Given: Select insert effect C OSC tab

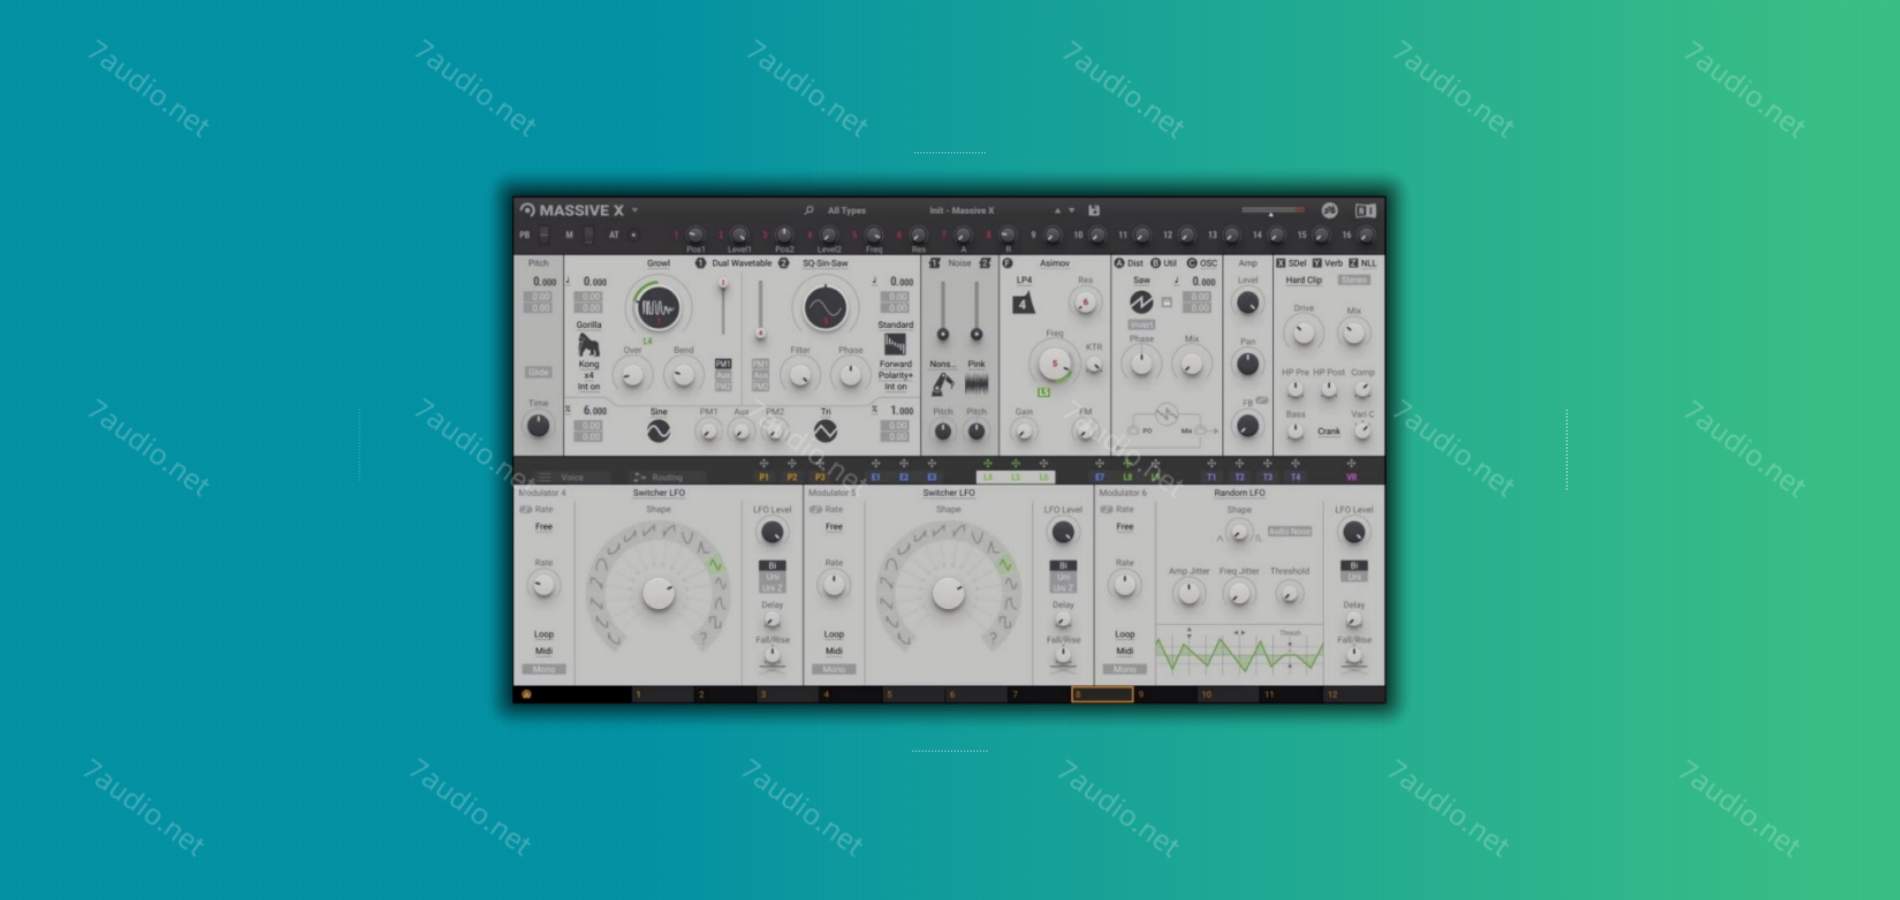Looking at the screenshot, I should (1202, 264).
